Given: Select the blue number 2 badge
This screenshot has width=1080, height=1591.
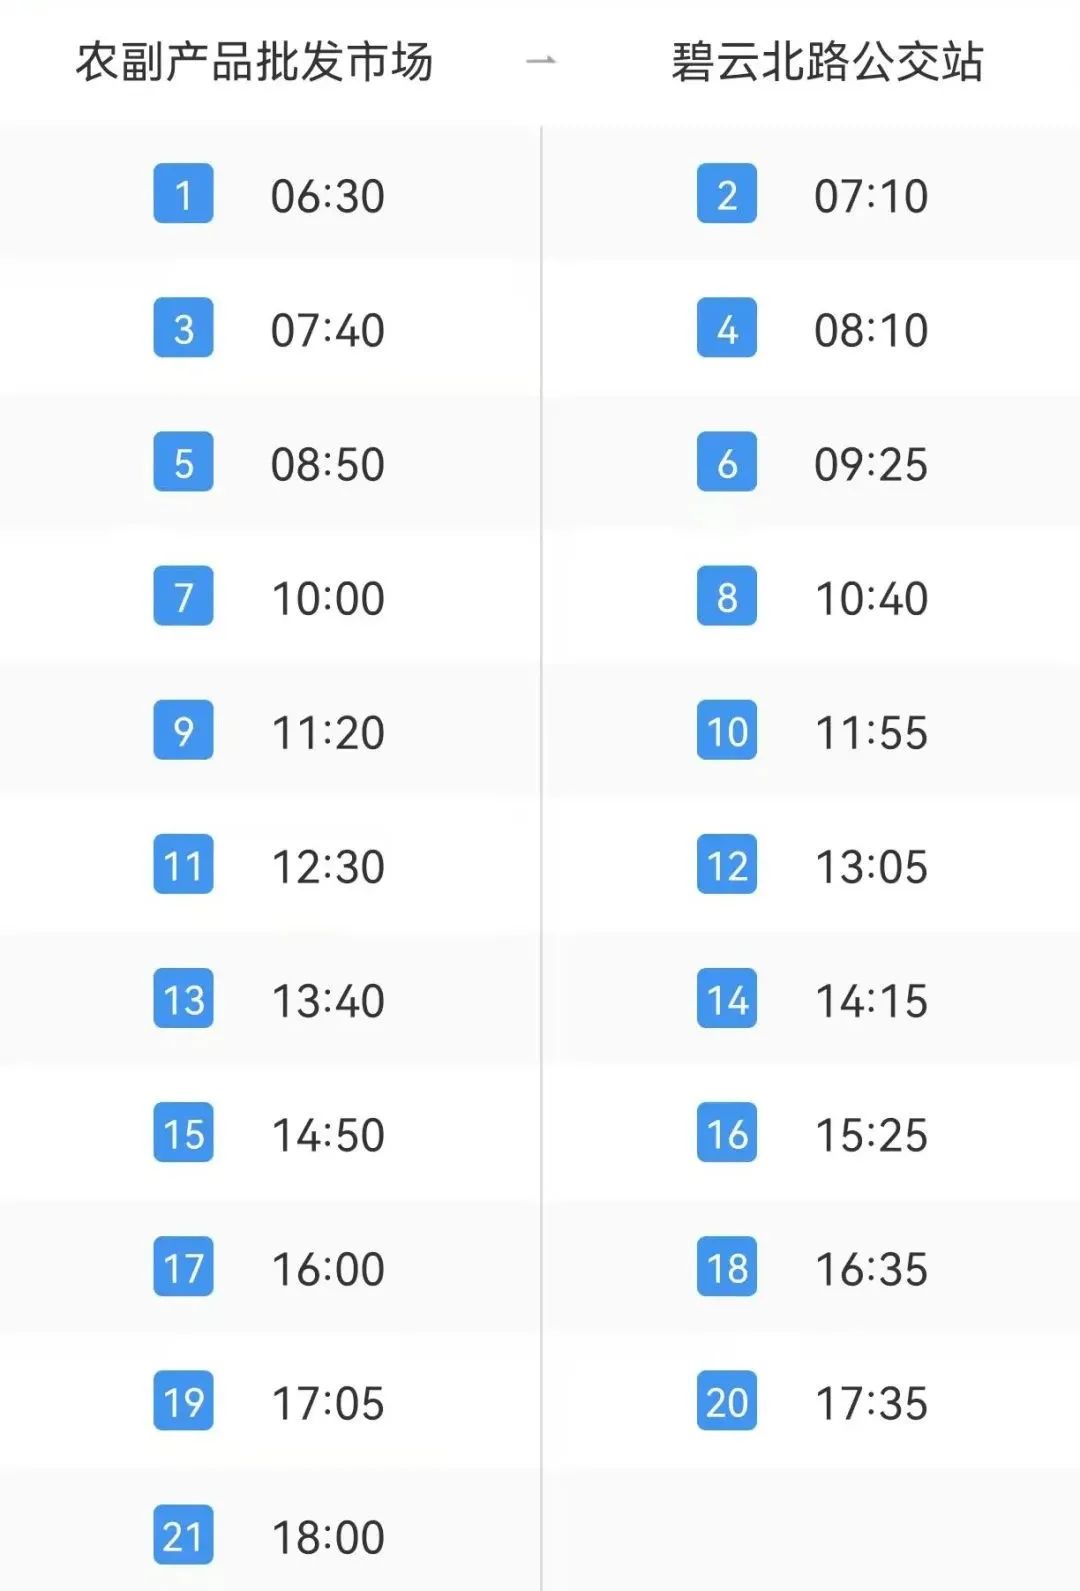Looking at the screenshot, I should click(x=727, y=194).
